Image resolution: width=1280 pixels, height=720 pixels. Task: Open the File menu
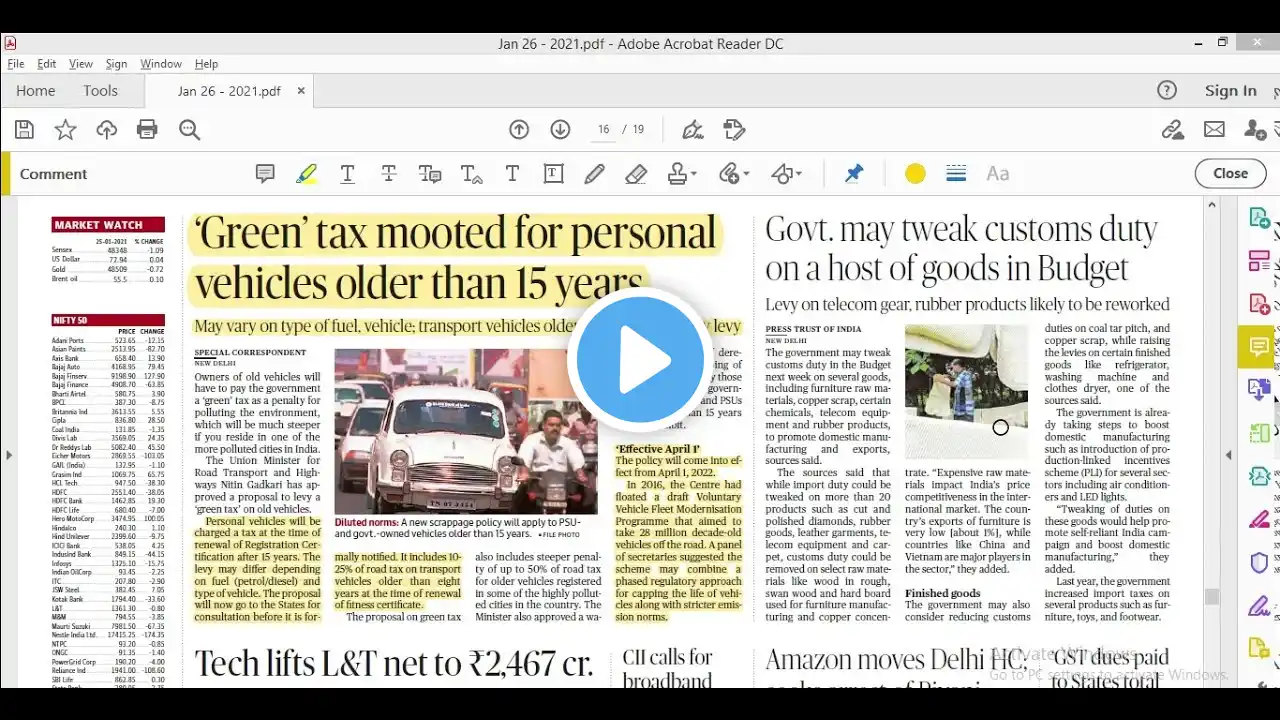16,64
